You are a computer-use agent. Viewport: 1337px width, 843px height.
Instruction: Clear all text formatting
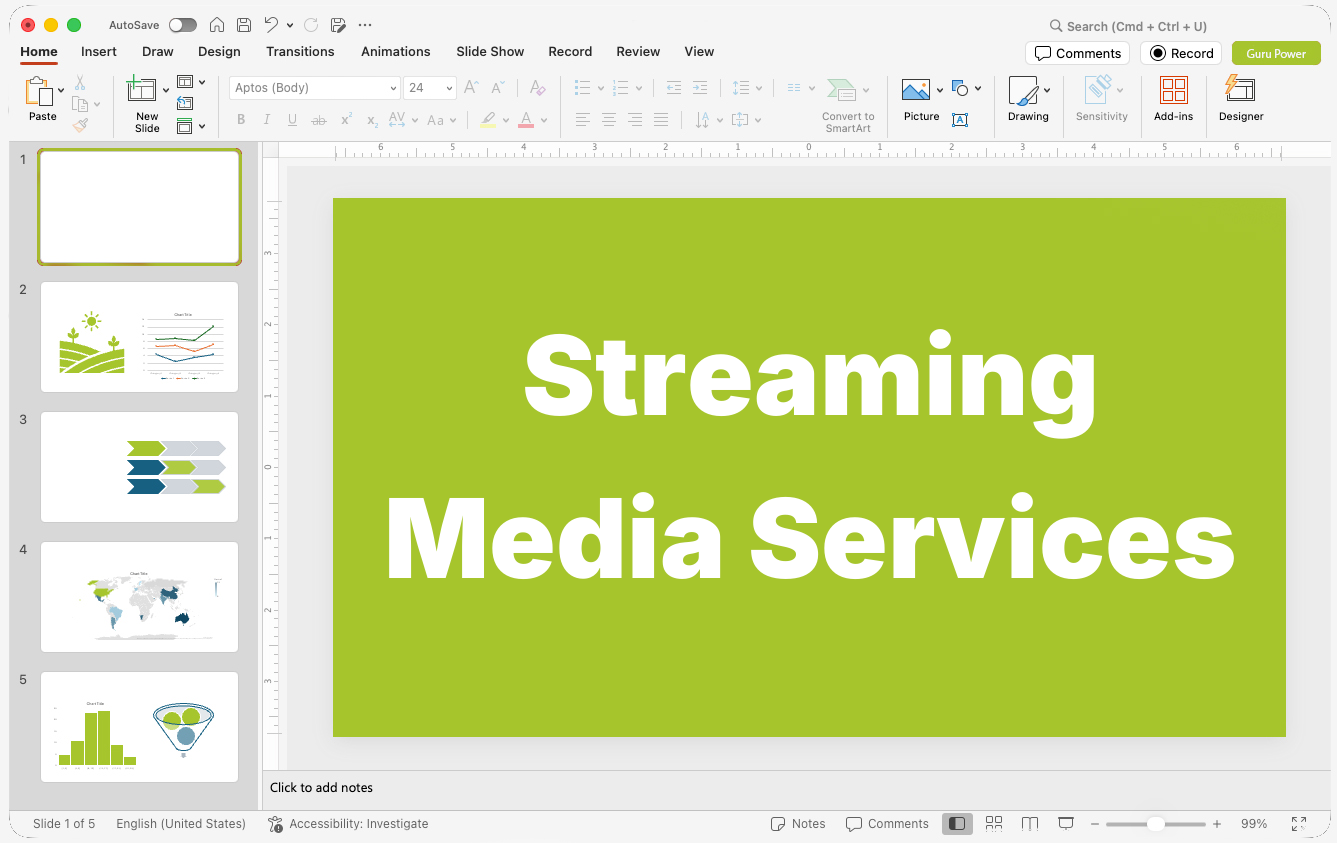click(x=537, y=88)
